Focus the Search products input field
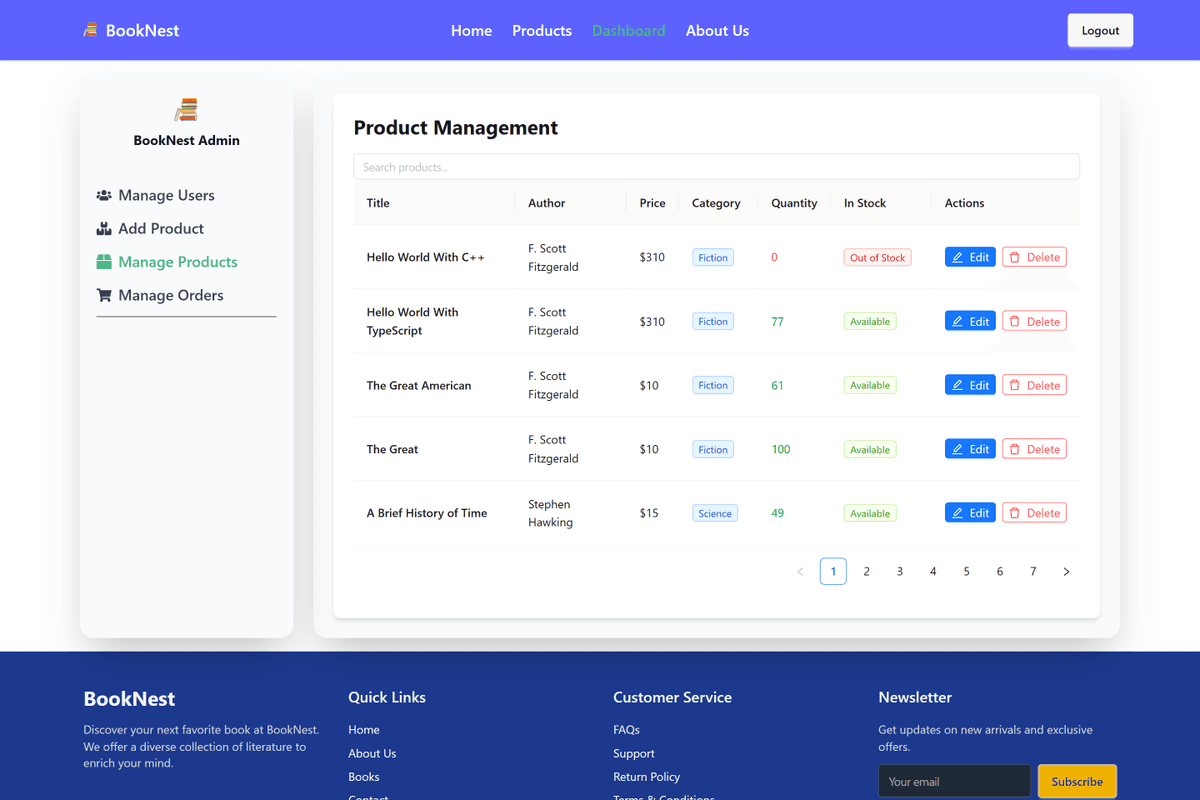The image size is (1200, 800). tap(716, 167)
